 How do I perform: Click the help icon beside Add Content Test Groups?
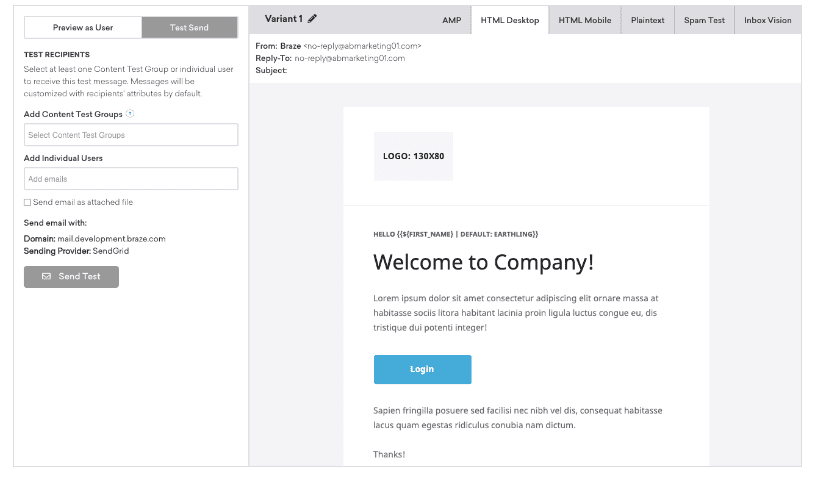click(130, 114)
